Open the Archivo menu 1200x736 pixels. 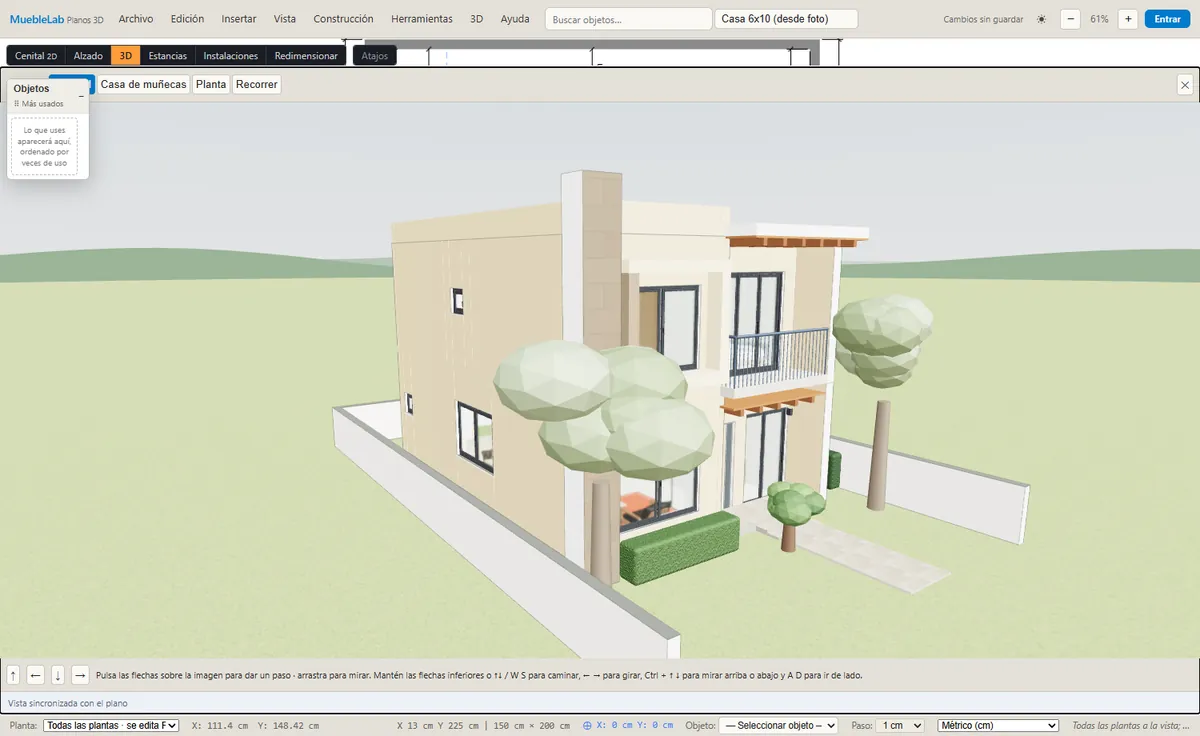[x=136, y=19]
